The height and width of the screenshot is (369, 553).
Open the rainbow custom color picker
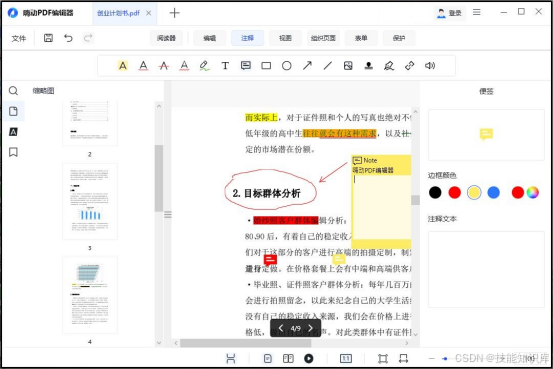pos(533,193)
